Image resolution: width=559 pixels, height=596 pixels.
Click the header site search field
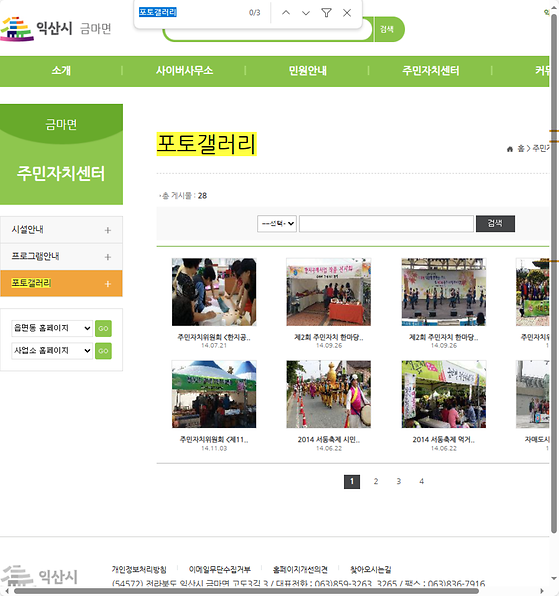pos(268,33)
